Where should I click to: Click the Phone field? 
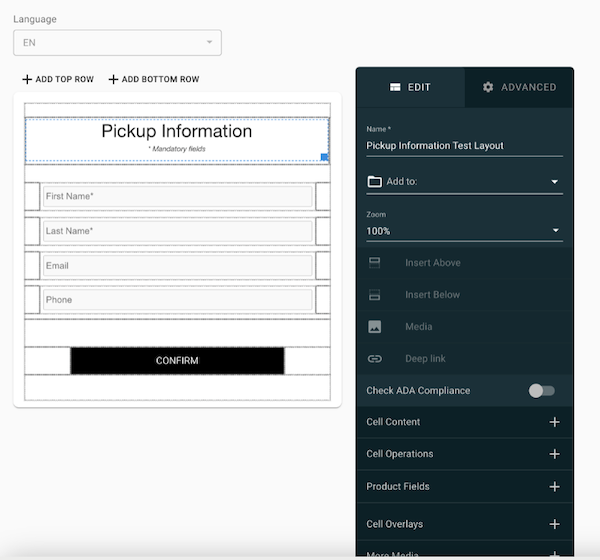(x=178, y=300)
